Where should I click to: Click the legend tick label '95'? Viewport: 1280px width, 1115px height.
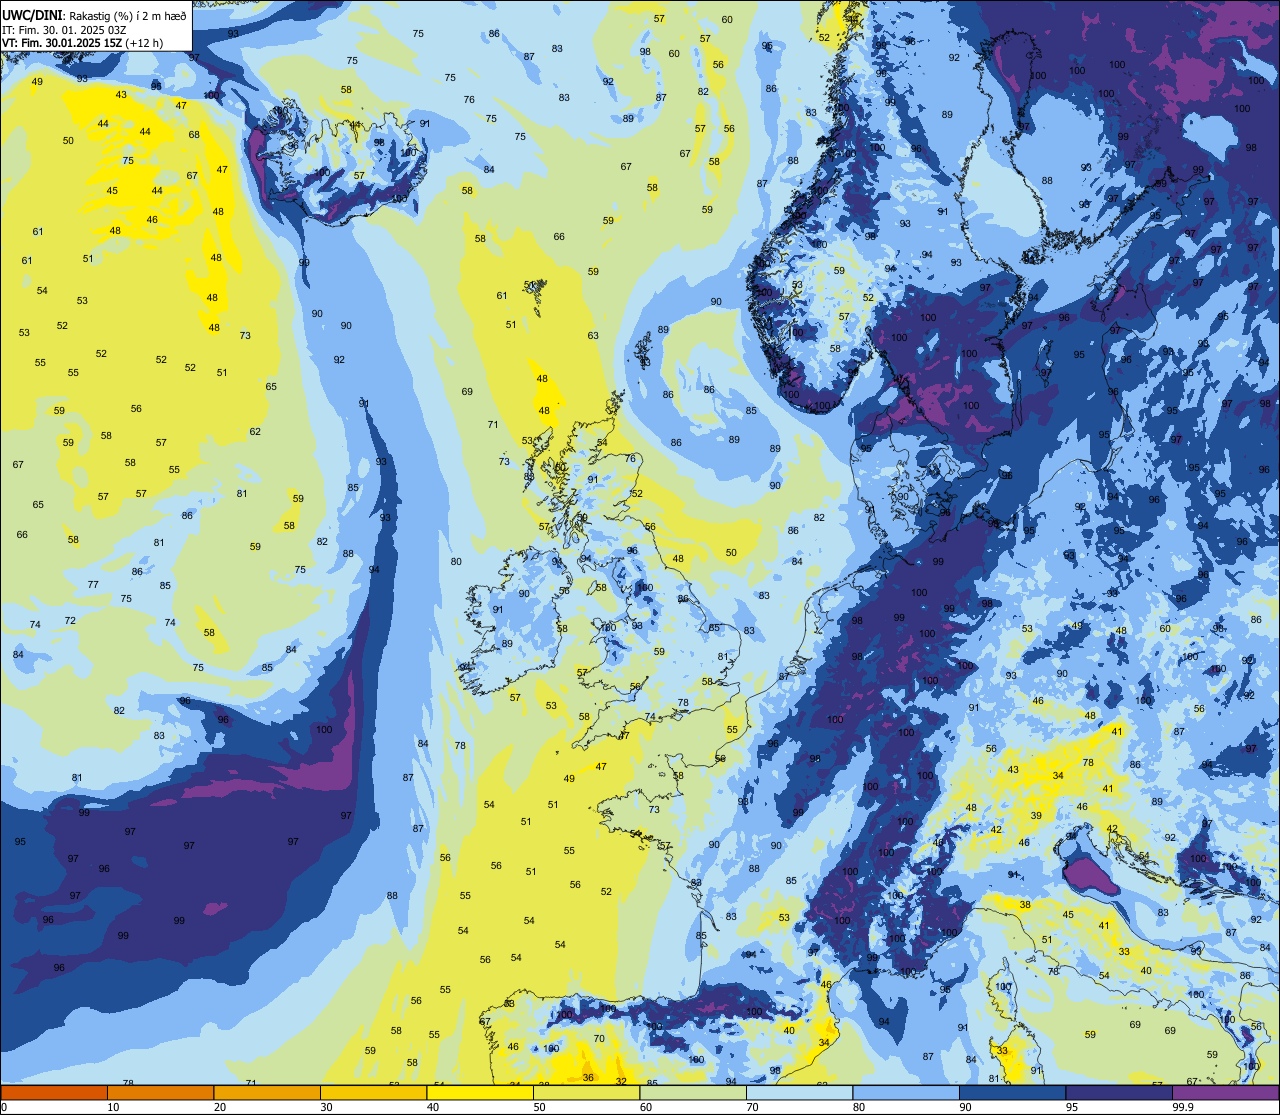(1072, 1107)
